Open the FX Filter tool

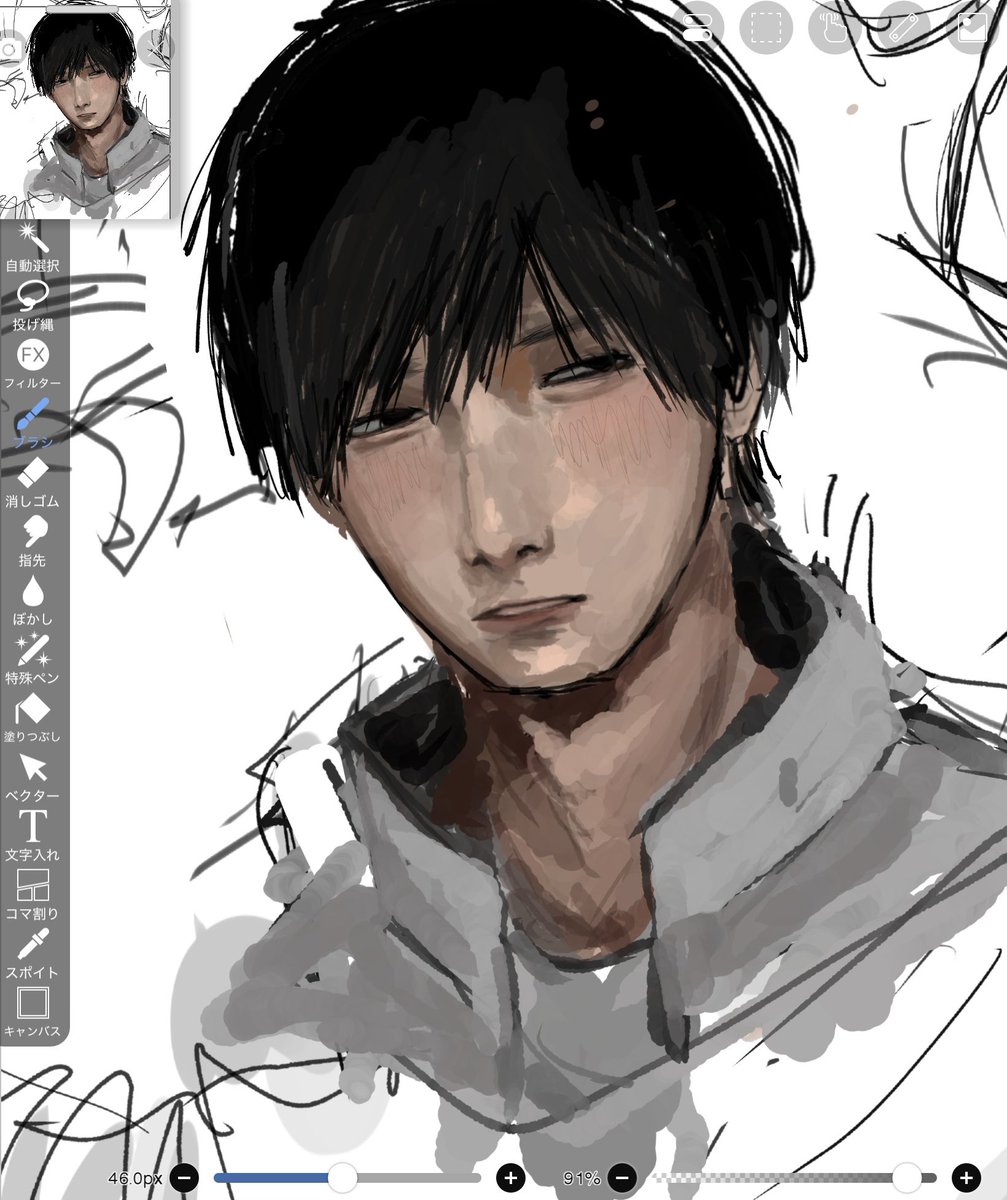pos(33,364)
